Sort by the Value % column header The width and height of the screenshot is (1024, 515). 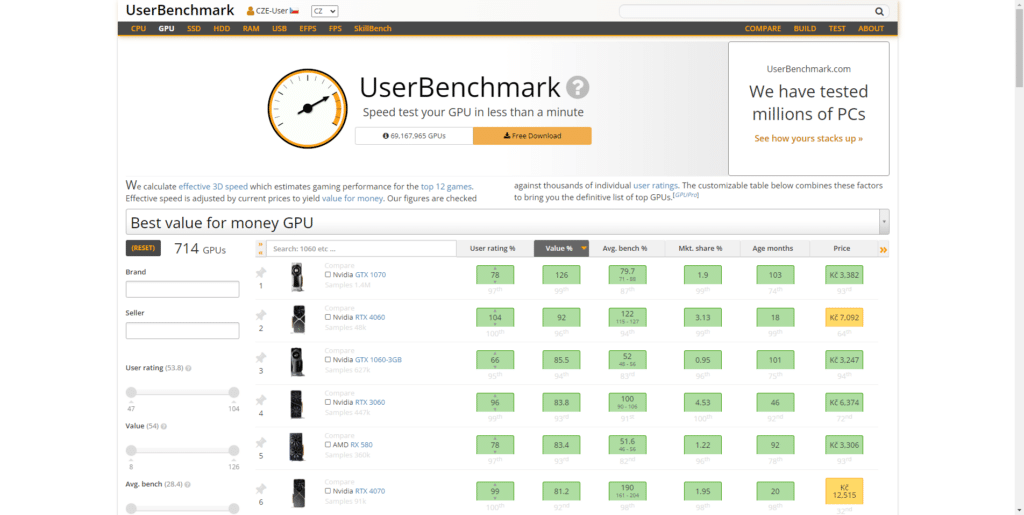pyautogui.click(x=561, y=248)
